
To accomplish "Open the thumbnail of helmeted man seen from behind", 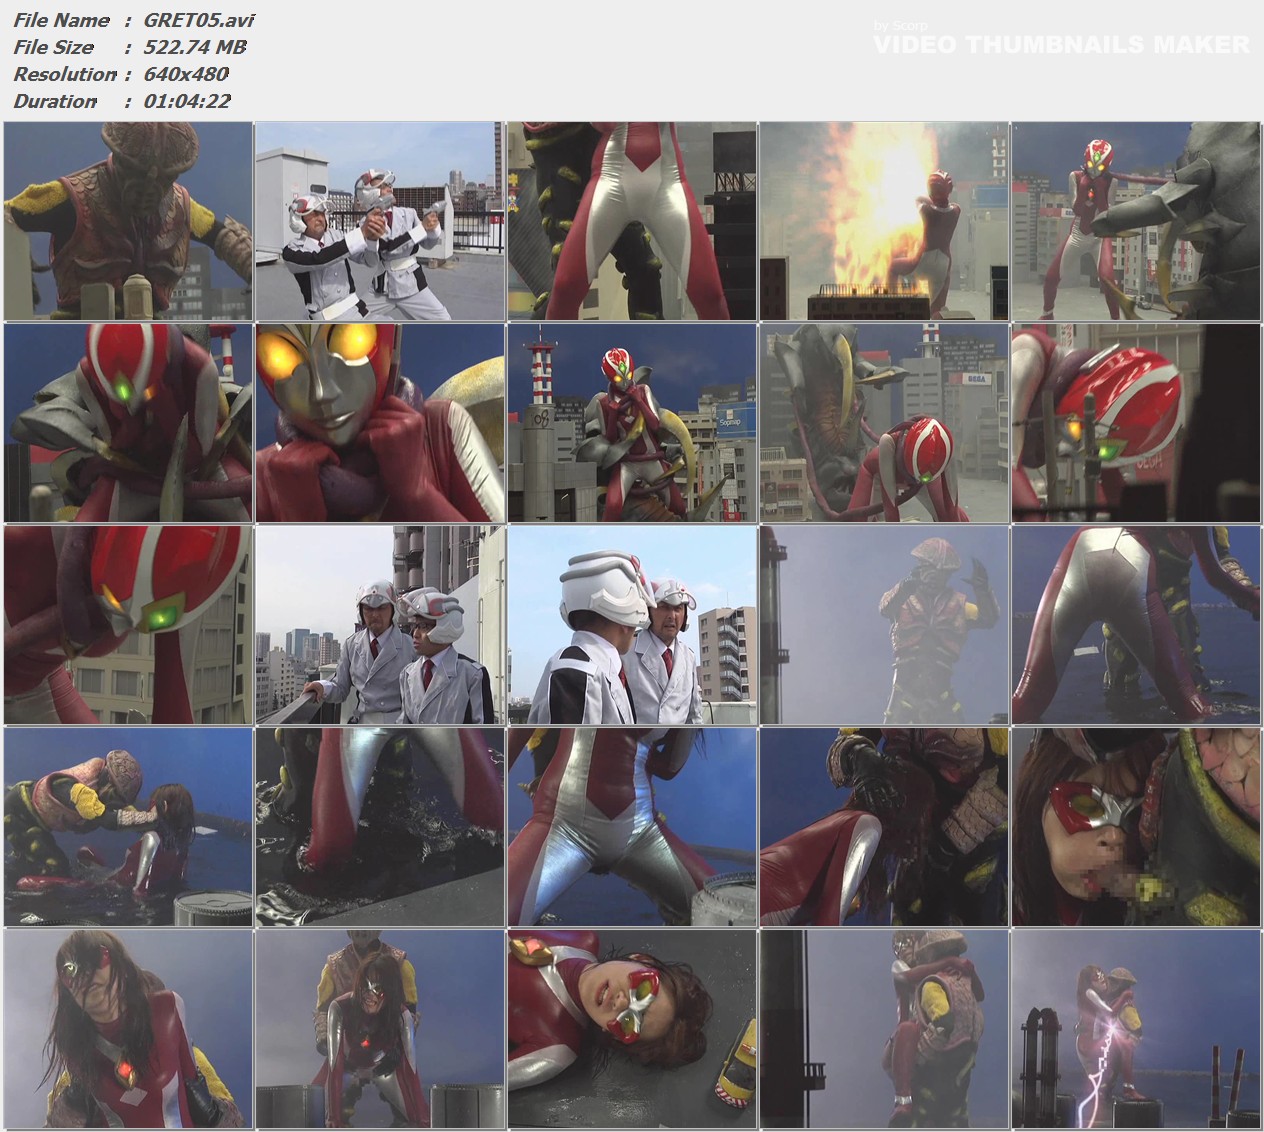I will tap(632, 625).
